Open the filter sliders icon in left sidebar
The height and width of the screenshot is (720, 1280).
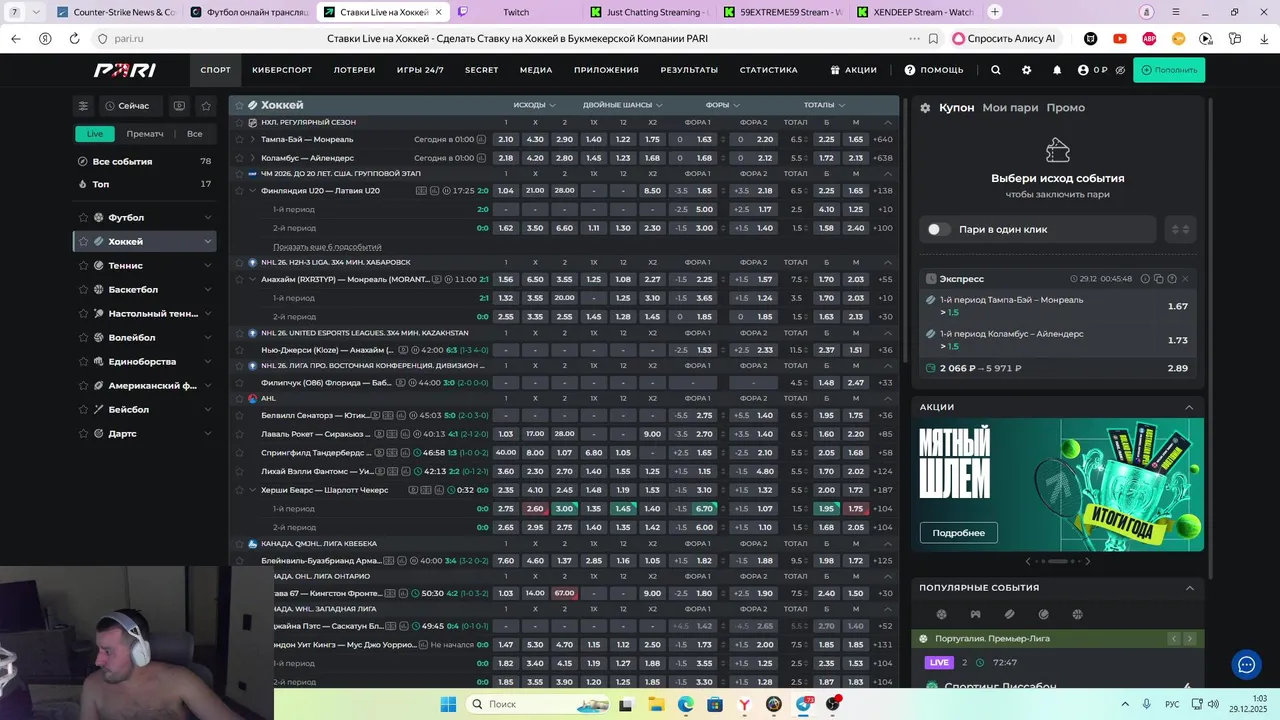[x=84, y=106]
